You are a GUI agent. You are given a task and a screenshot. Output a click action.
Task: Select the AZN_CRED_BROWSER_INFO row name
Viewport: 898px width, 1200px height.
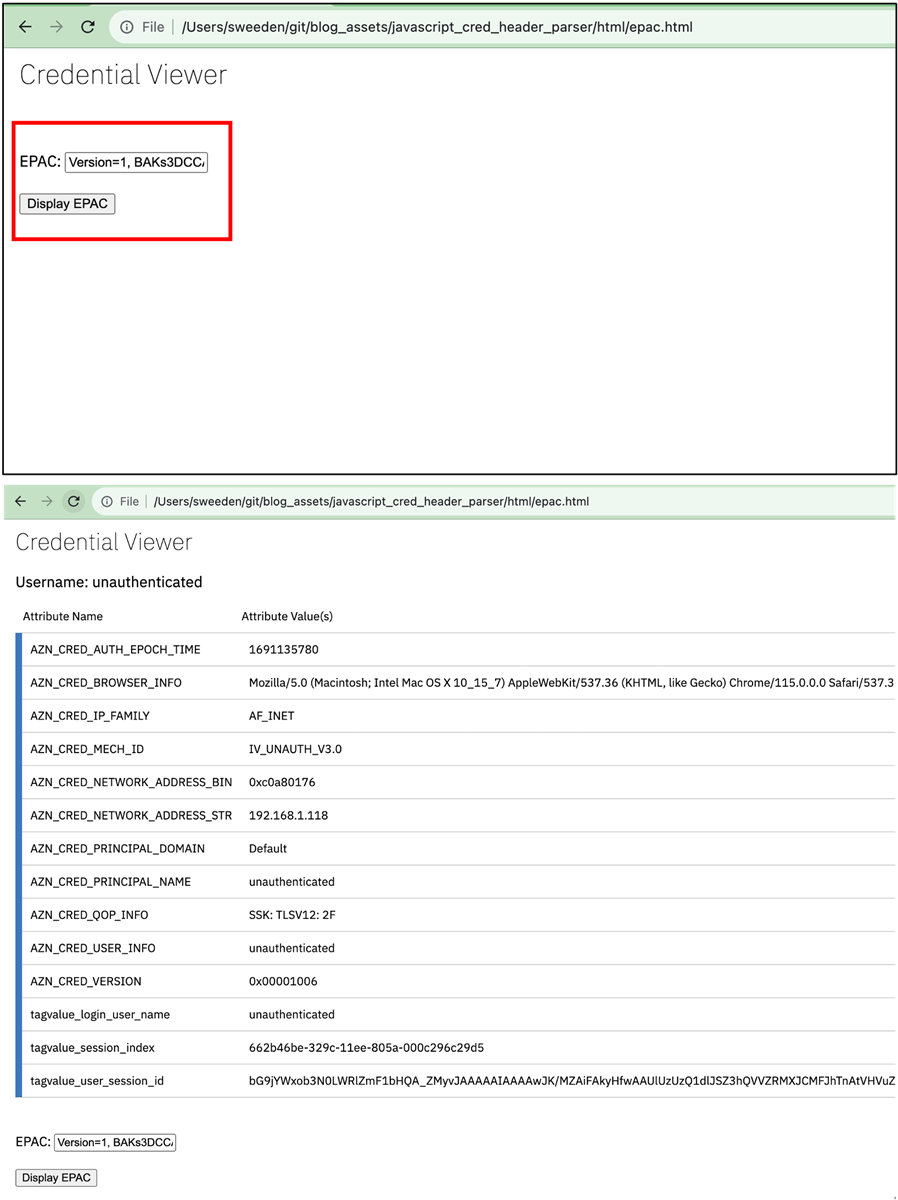pos(106,683)
